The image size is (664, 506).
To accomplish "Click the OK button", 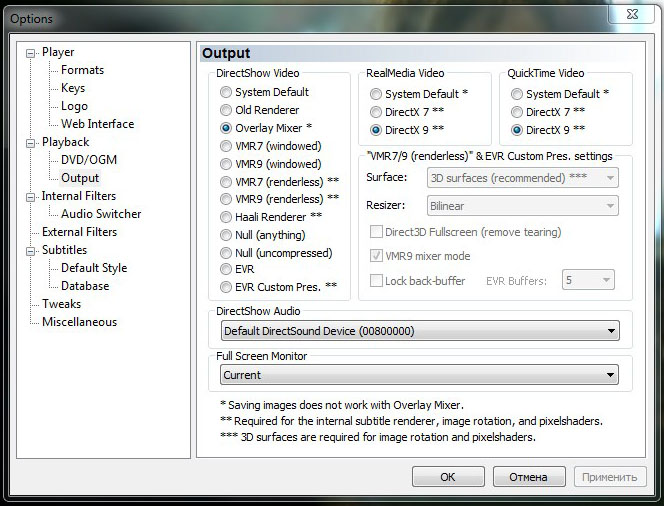I will (448, 477).
